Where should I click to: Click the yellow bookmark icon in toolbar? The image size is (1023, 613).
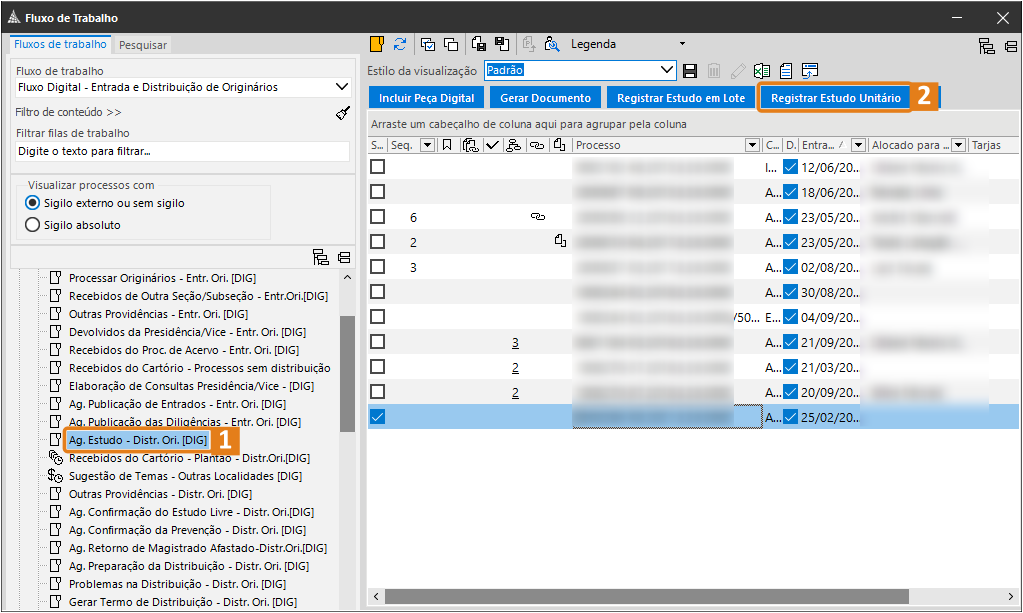[377, 44]
